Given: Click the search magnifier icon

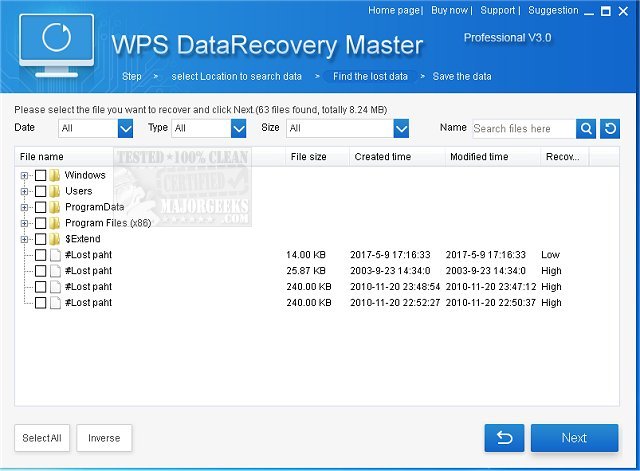Looking at the screenshot, I should coord(586,129).
